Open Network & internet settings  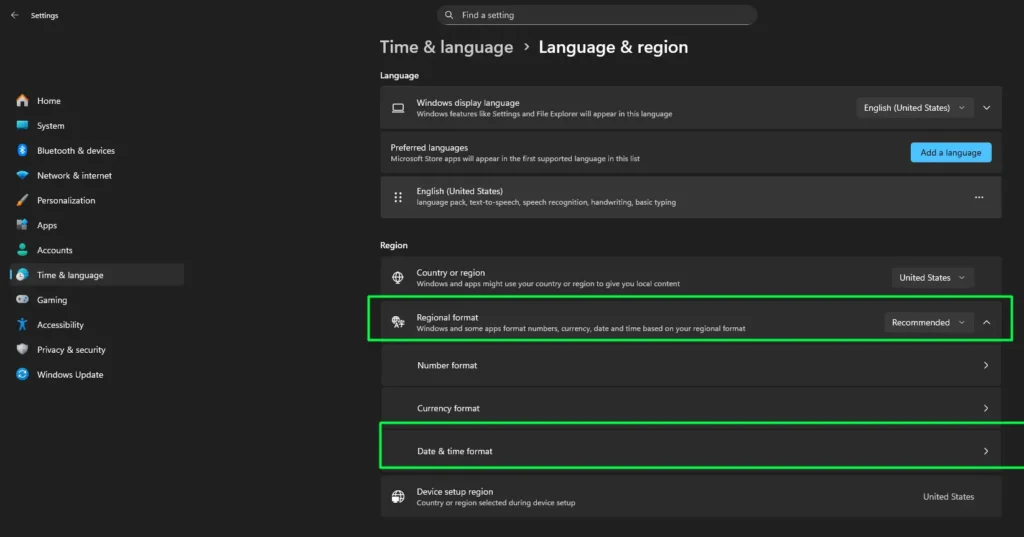point(97,175)
